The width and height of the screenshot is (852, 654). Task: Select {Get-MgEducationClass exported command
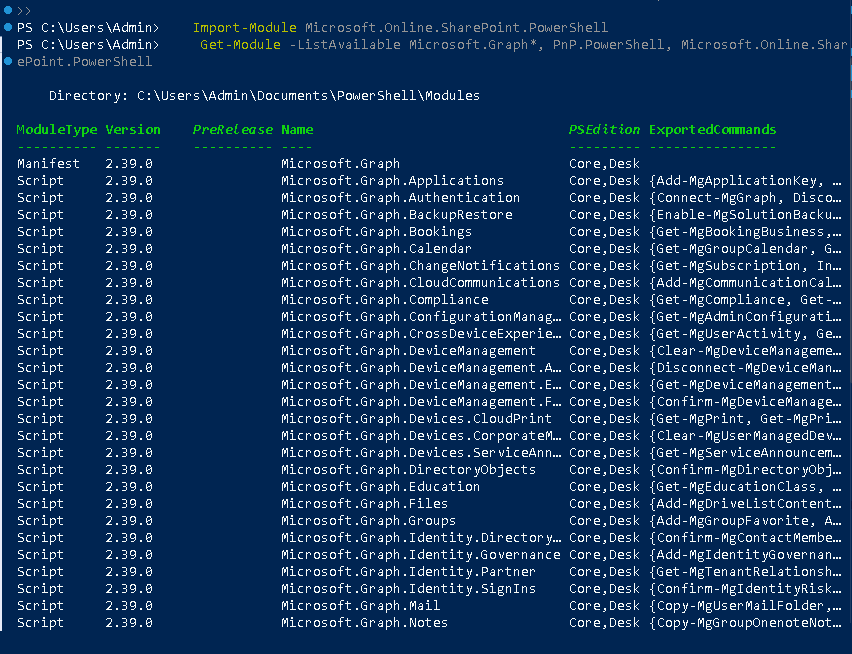pyautogui.click(x=736, y=487)
